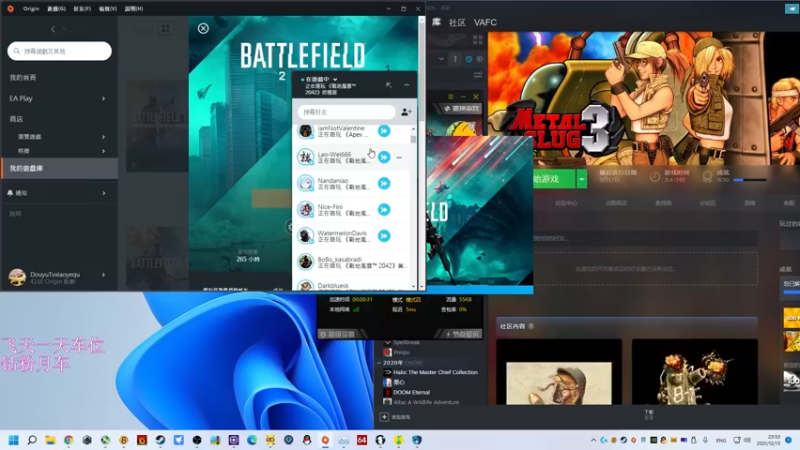
Task: Open the Origin menu in menu bar
Action: point(31,9)
